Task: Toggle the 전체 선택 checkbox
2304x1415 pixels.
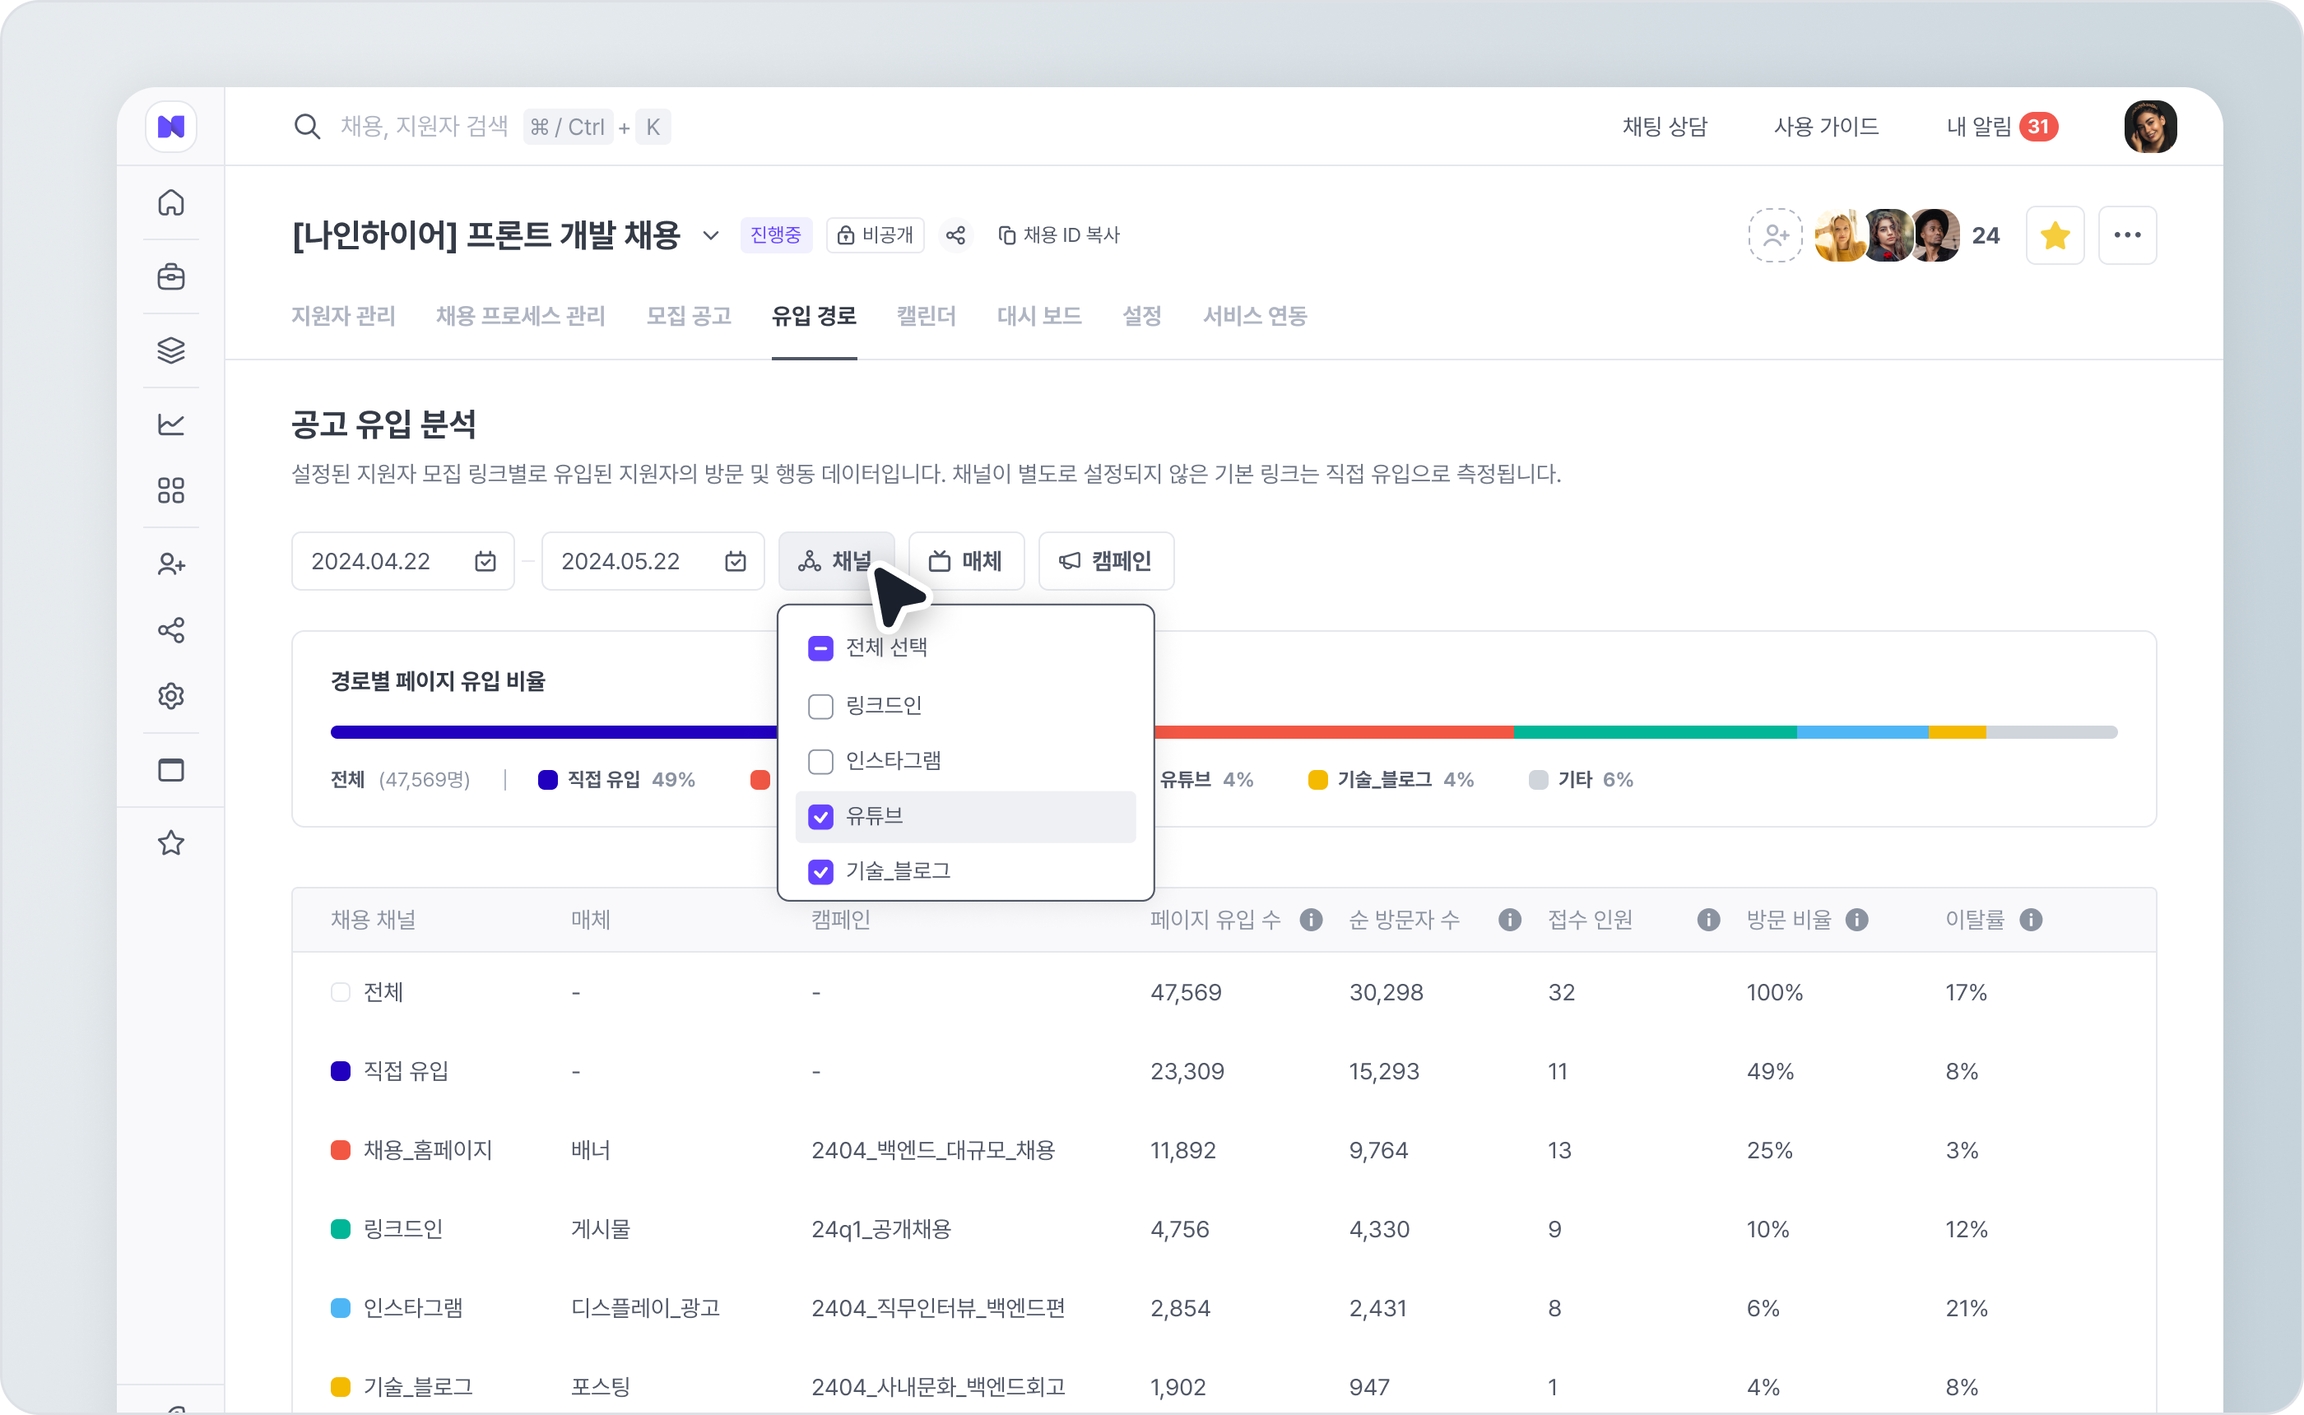Action: [x=821, y=648]
